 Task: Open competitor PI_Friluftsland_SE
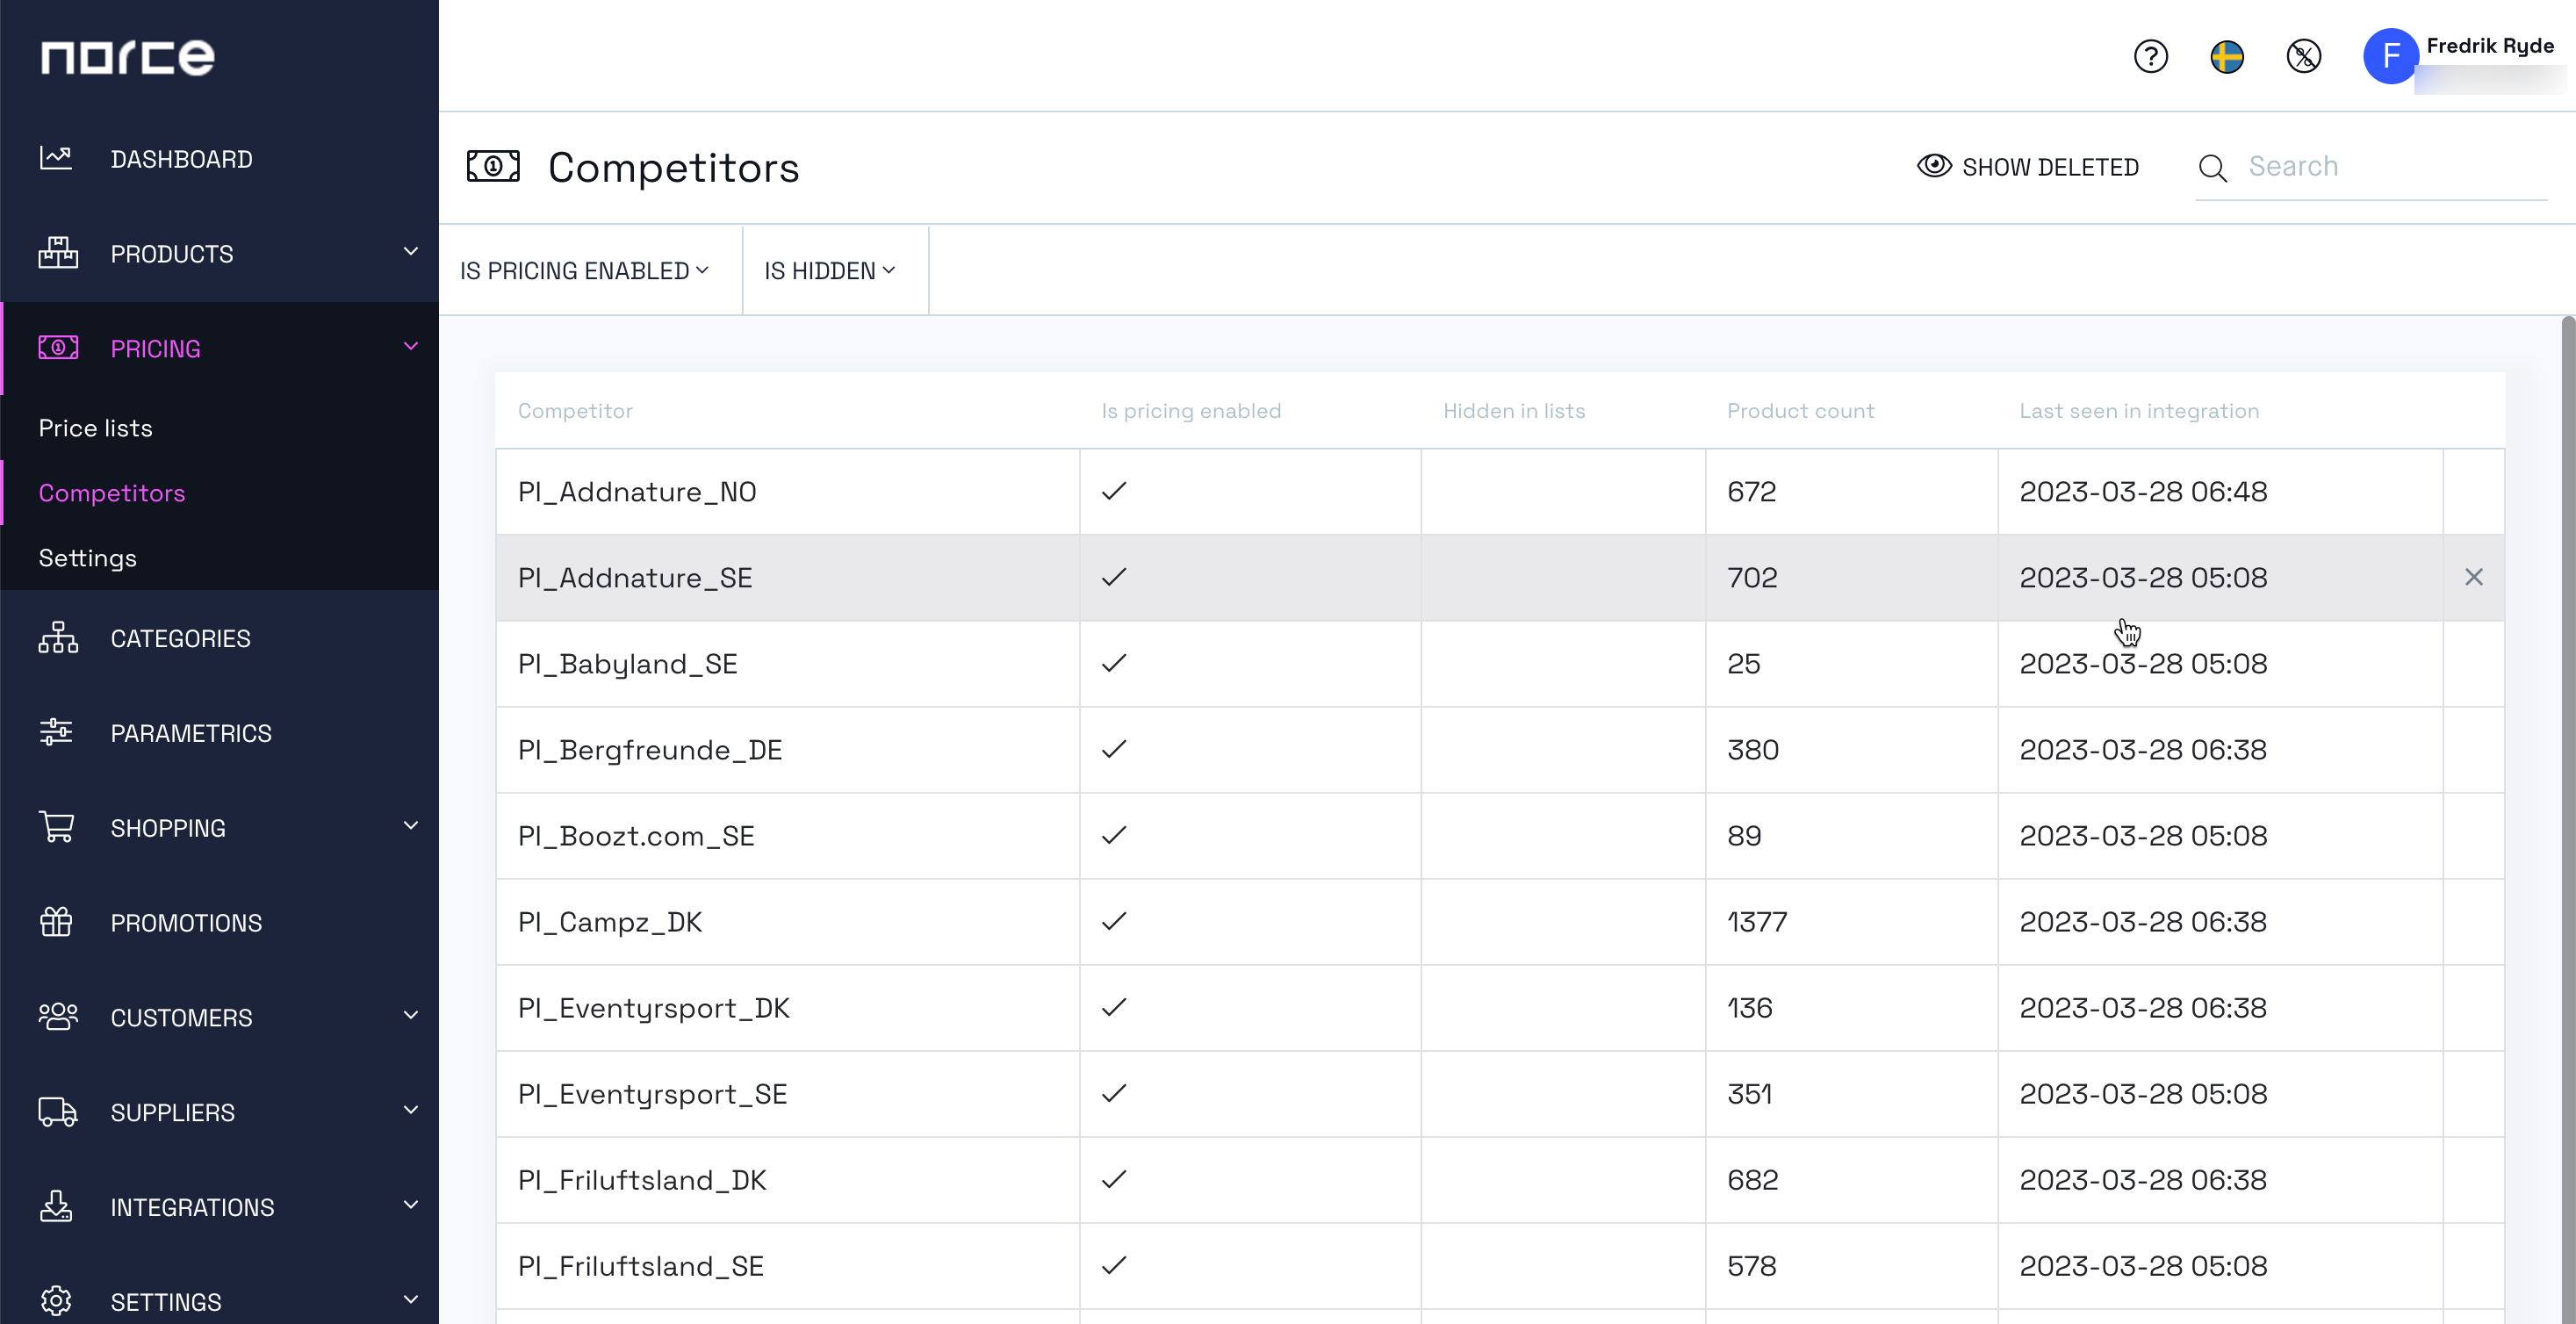click(641, 1266)
